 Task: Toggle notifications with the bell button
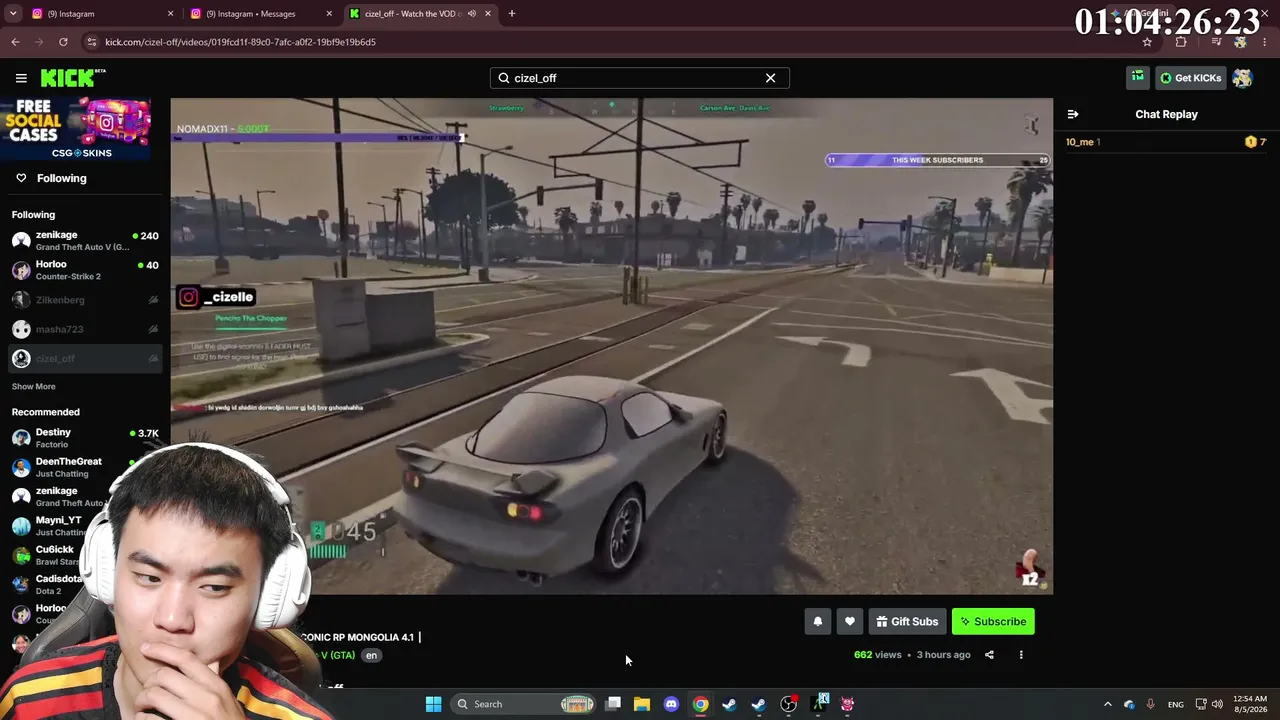[817, 622]
